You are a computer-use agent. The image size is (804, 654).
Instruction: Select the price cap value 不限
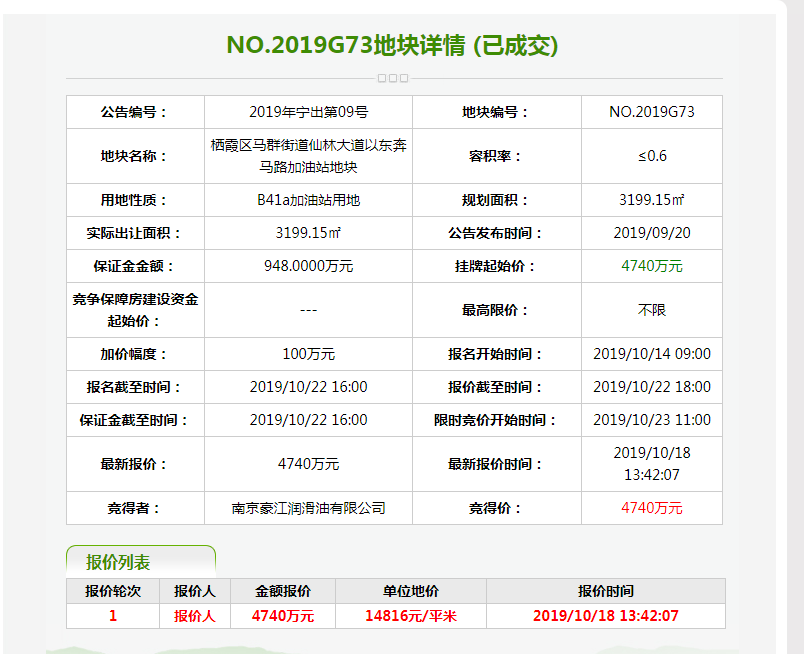point(652,310)
